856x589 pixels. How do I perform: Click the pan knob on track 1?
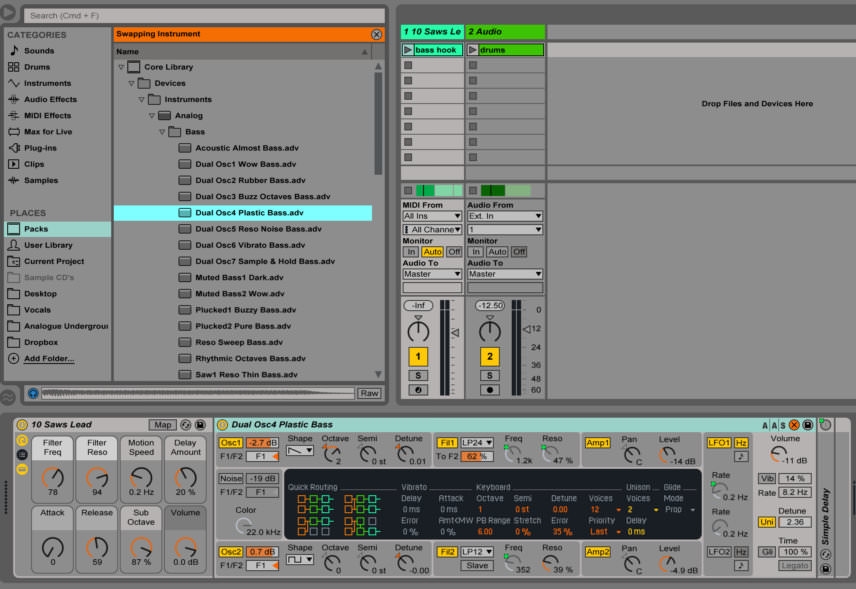click(418, 331)
